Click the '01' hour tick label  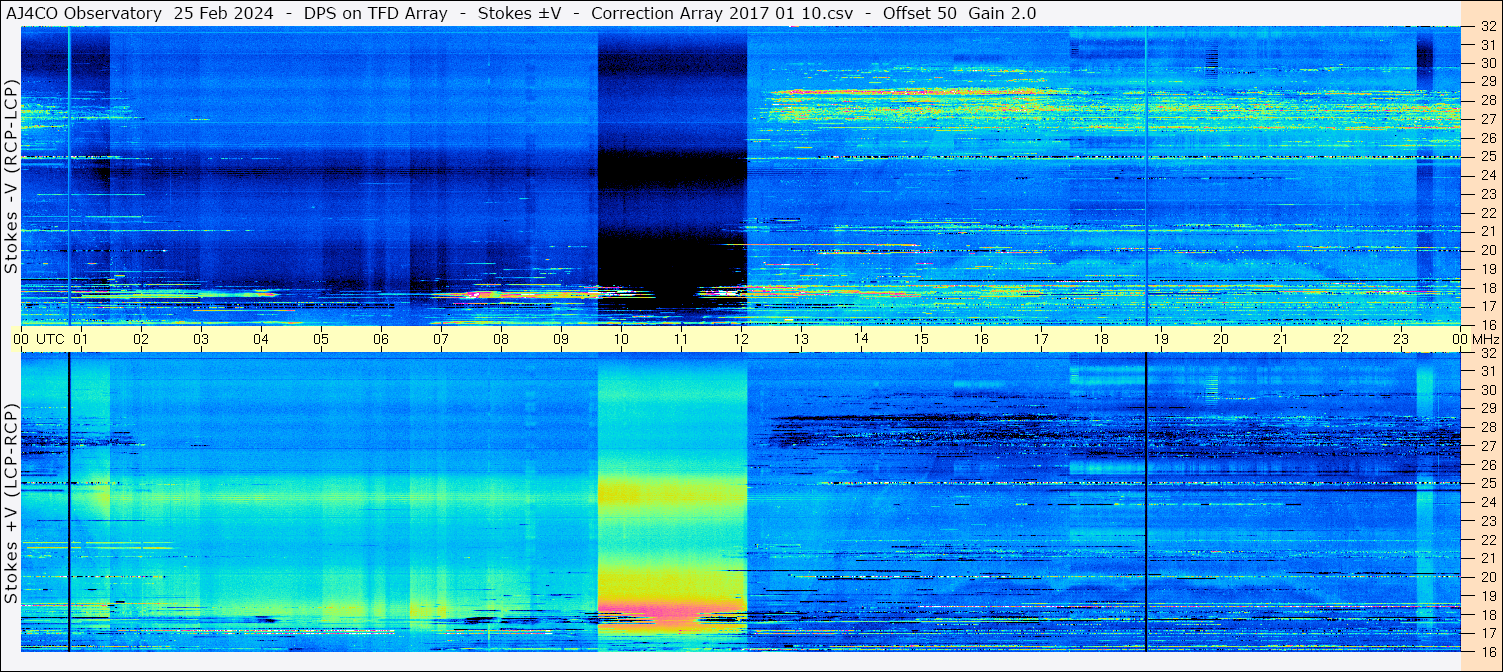pos(81,339)
